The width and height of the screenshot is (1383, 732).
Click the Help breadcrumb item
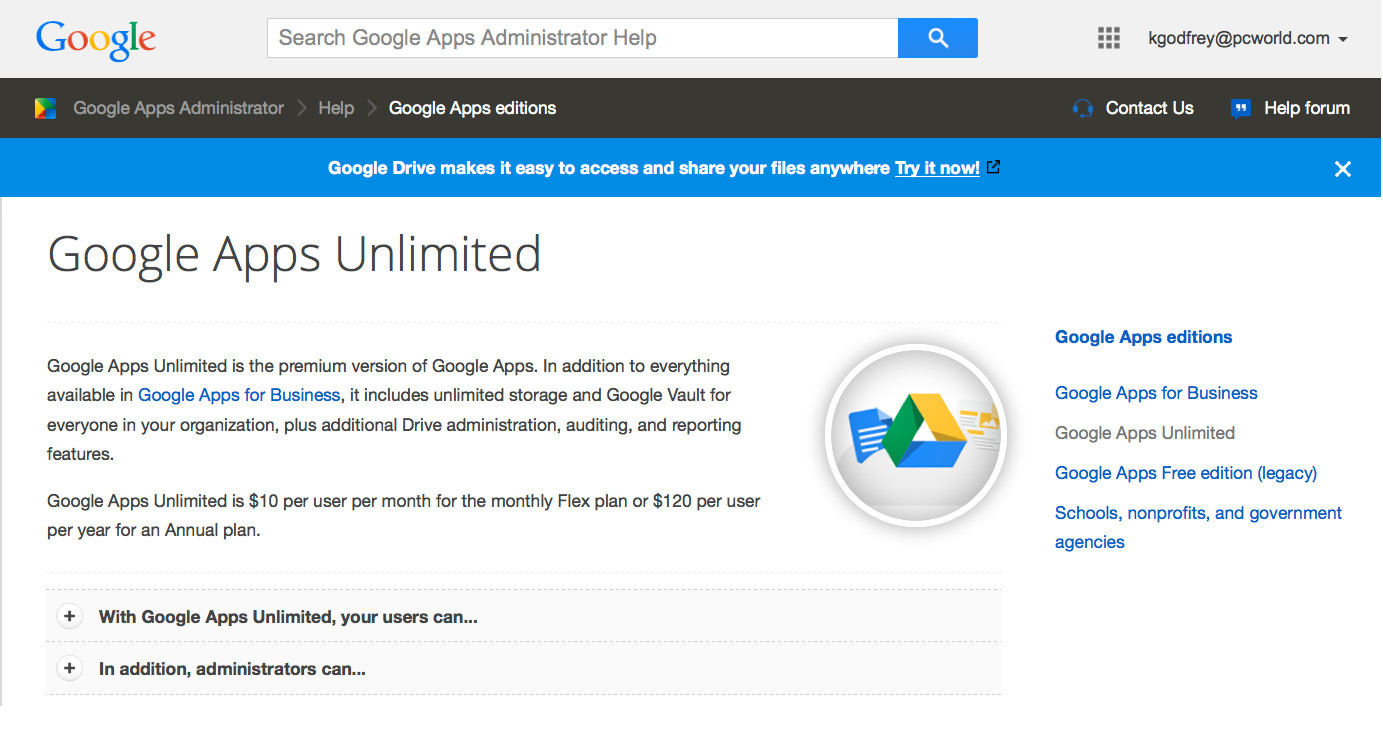click(x=336, y=108)
